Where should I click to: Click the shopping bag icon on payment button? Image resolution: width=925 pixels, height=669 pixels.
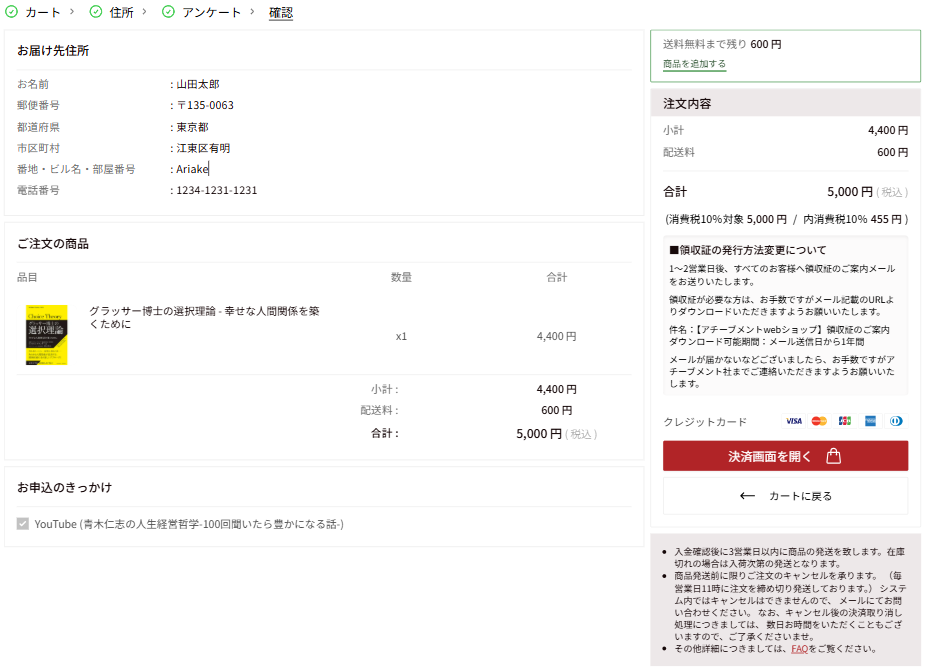click(834, 456)
